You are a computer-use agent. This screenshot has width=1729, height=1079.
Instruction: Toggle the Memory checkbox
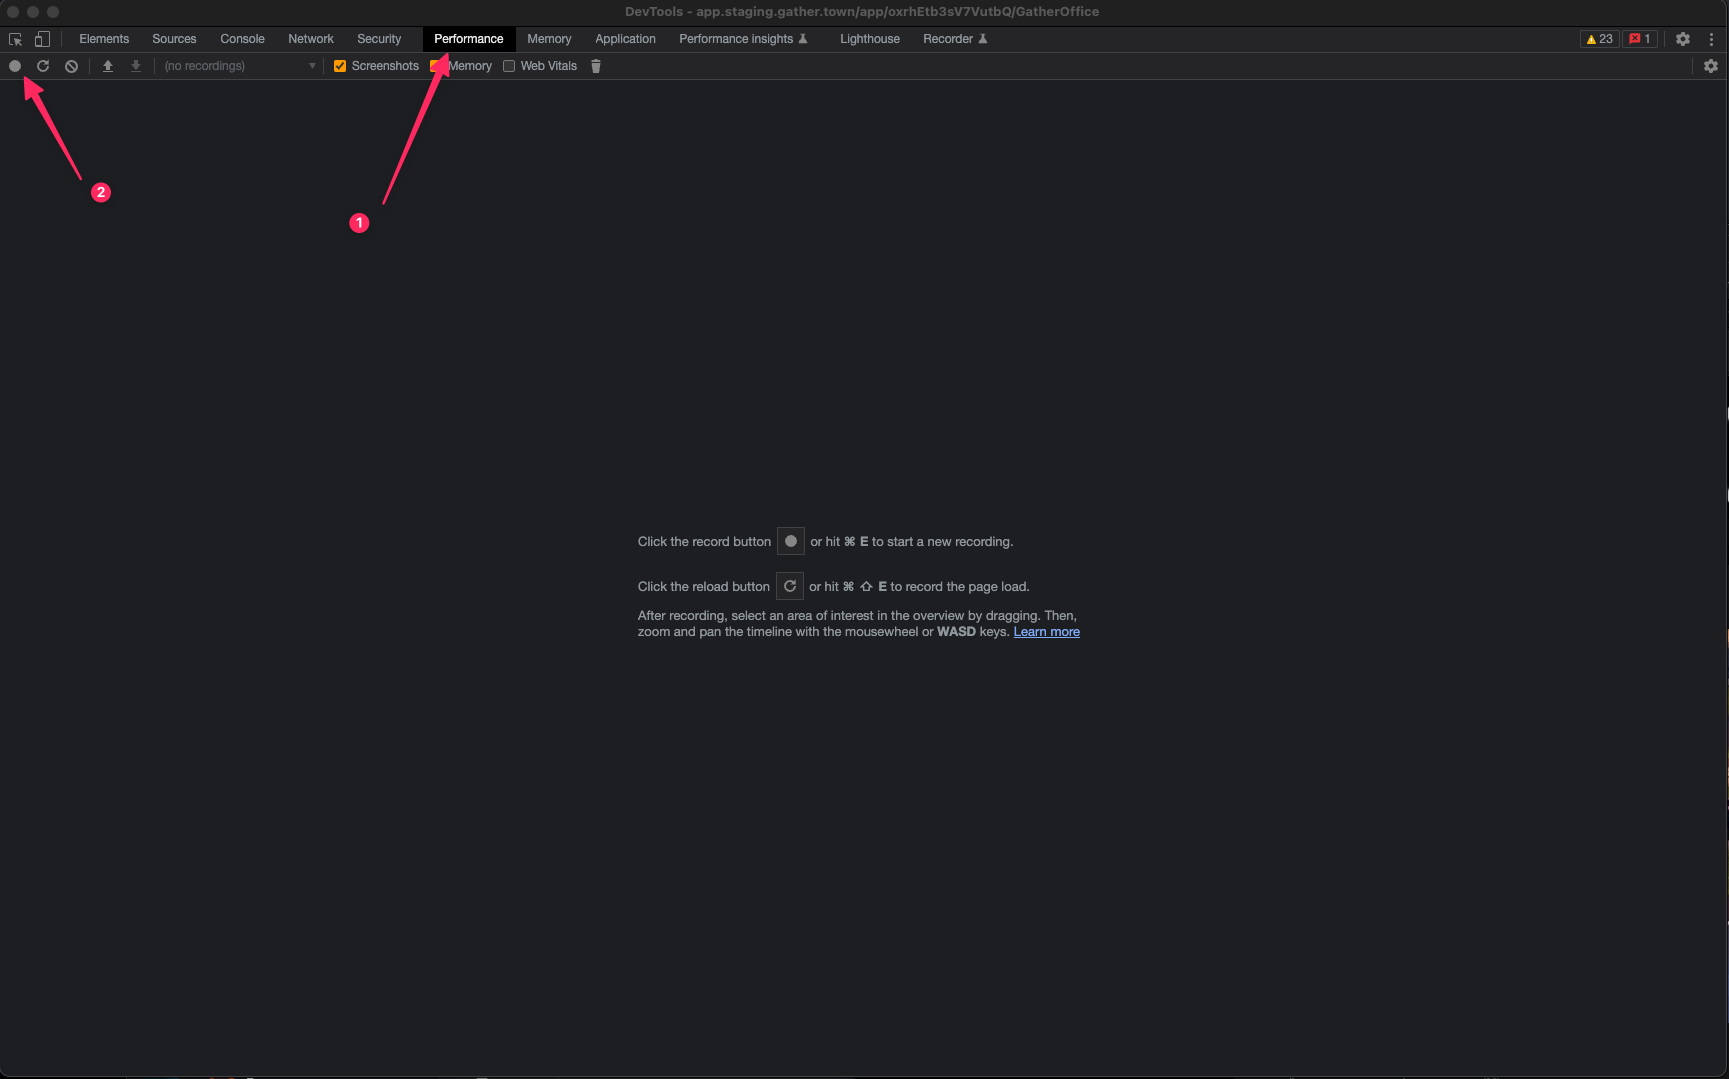tap(436, 66)
